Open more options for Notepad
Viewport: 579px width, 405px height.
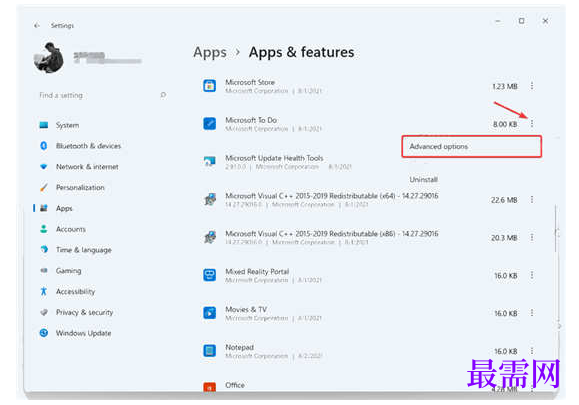point(532,351)
